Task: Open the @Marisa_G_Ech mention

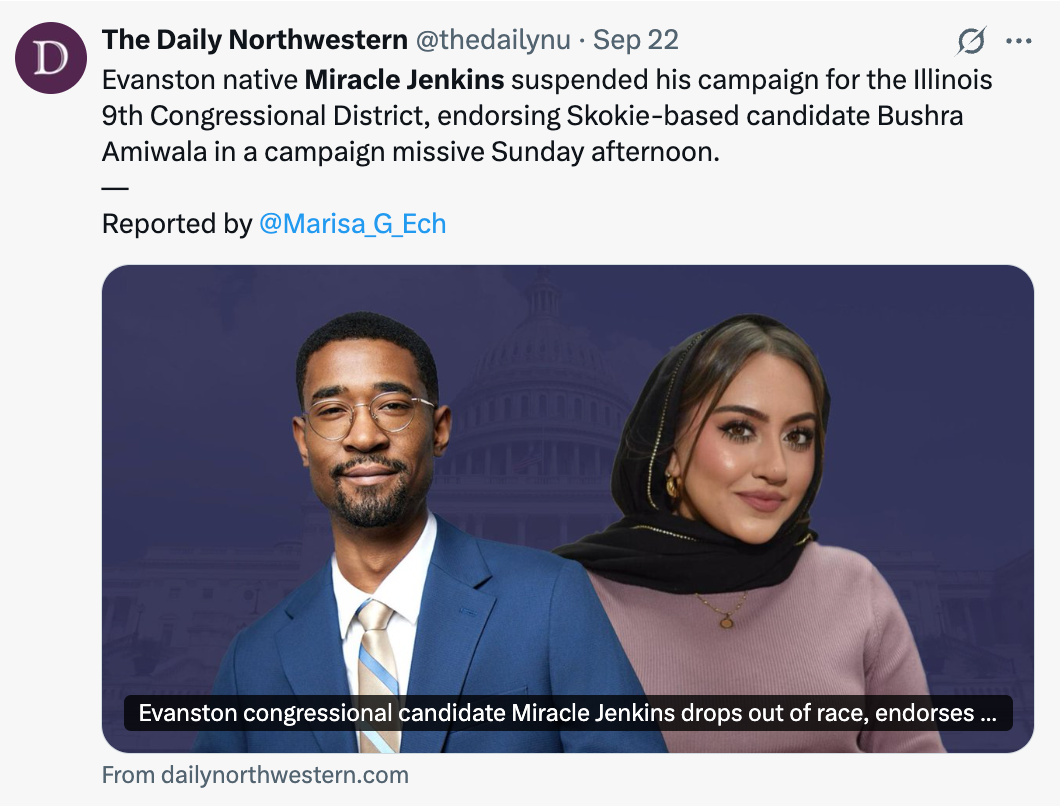Action: pos(352,223)
